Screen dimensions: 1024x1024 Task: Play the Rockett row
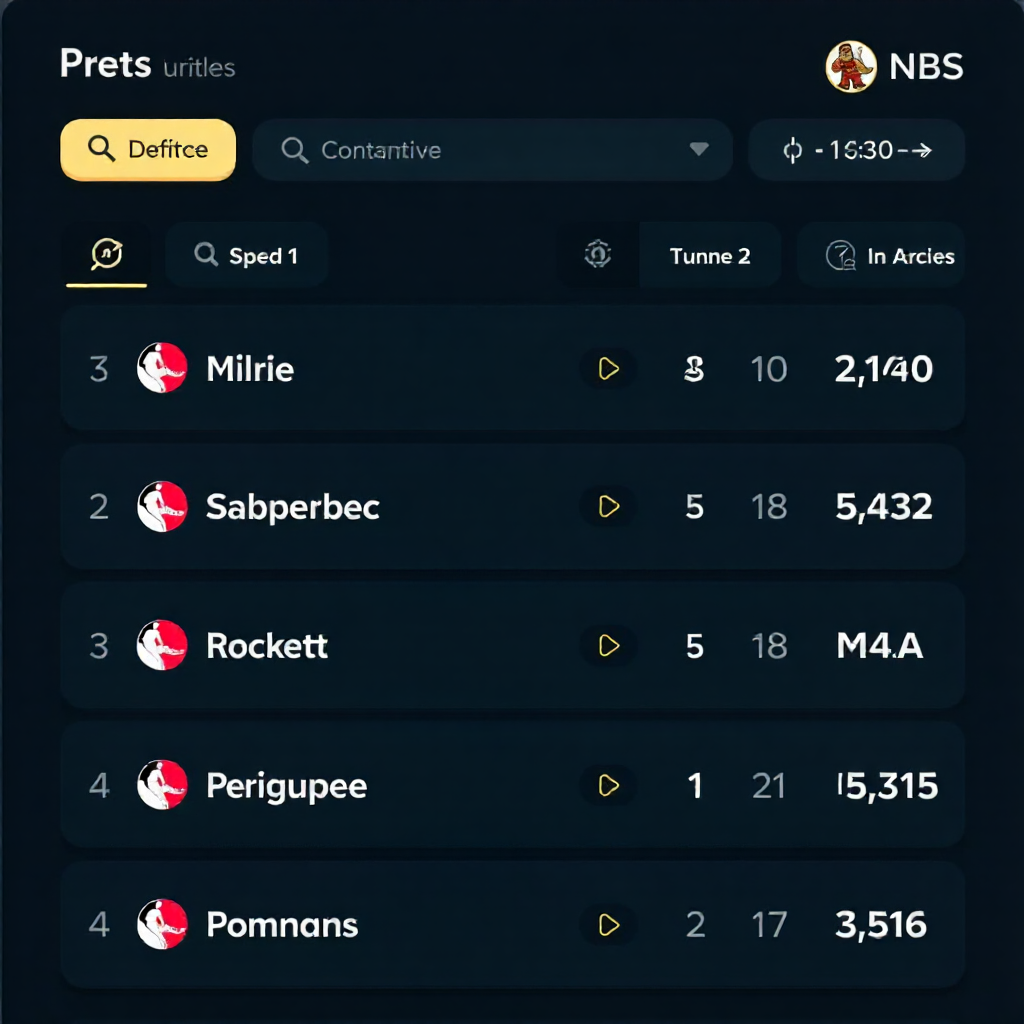click(608, 645)
